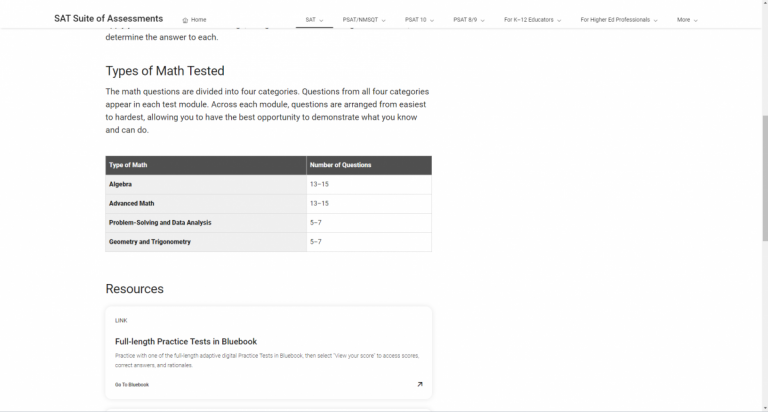Select the Advanced Math row label

click(131, 203)
